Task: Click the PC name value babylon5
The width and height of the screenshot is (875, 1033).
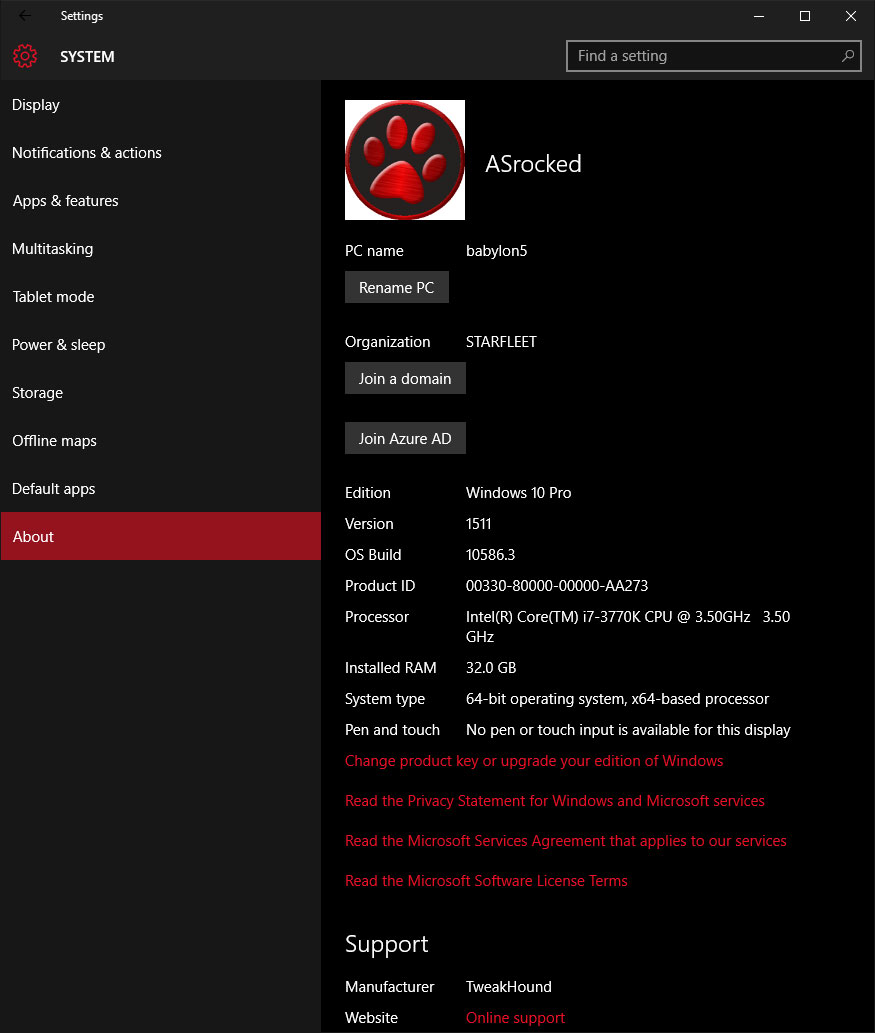Action: [x=496, y=251]
